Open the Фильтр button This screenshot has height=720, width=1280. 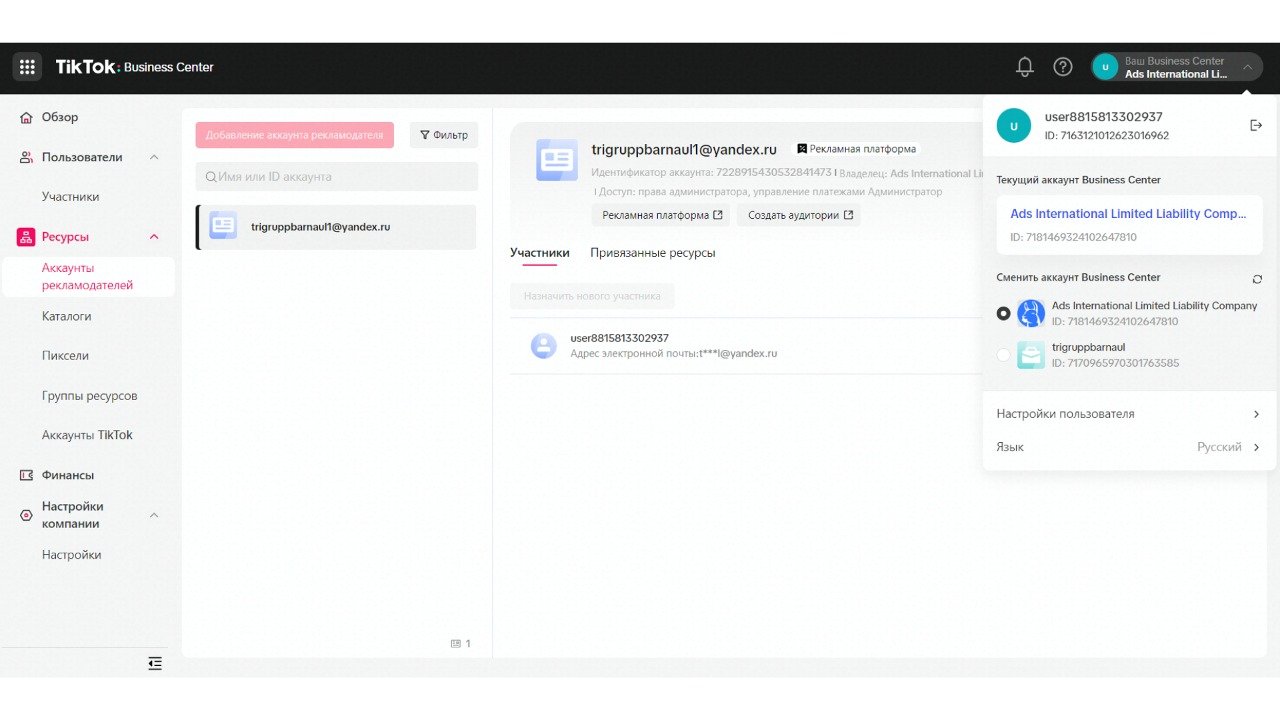pyautogui.click(x=444, y=135)
